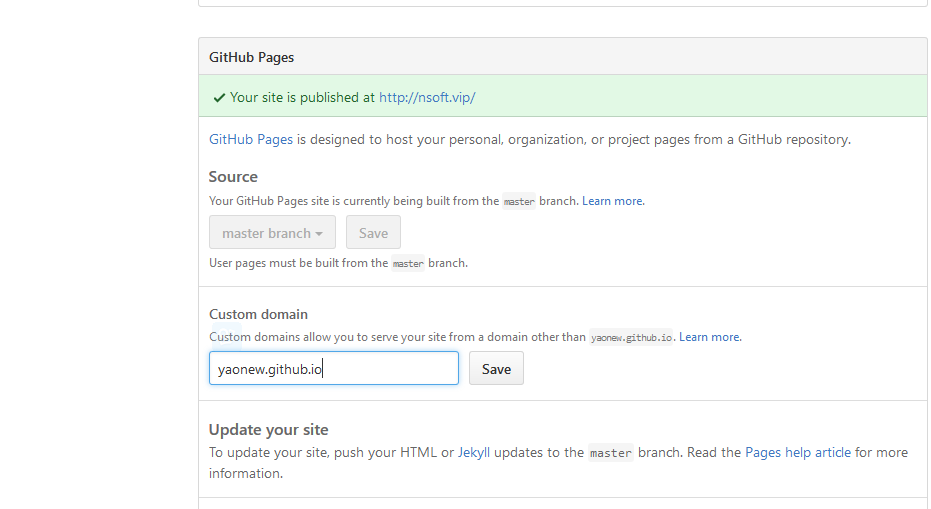The height and width of the screenshot is (509, 931).
Task: Focus the Custom domain text field
Action: (x=333, y=369)
